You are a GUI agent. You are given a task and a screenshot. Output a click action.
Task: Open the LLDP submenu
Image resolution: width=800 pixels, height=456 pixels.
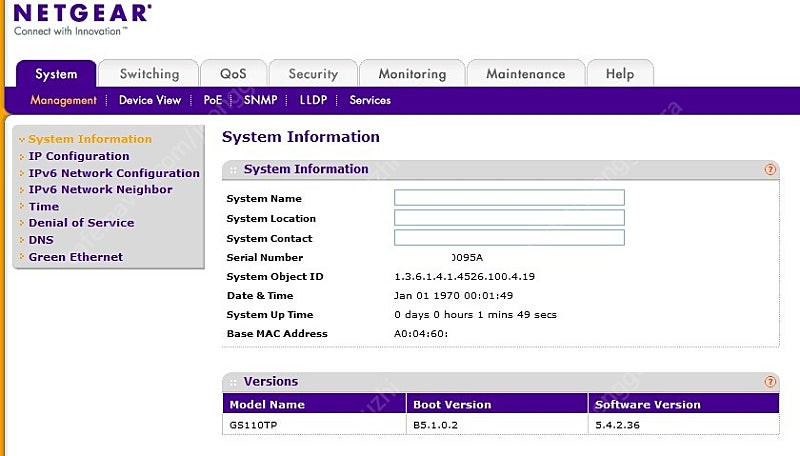(313, 100)
